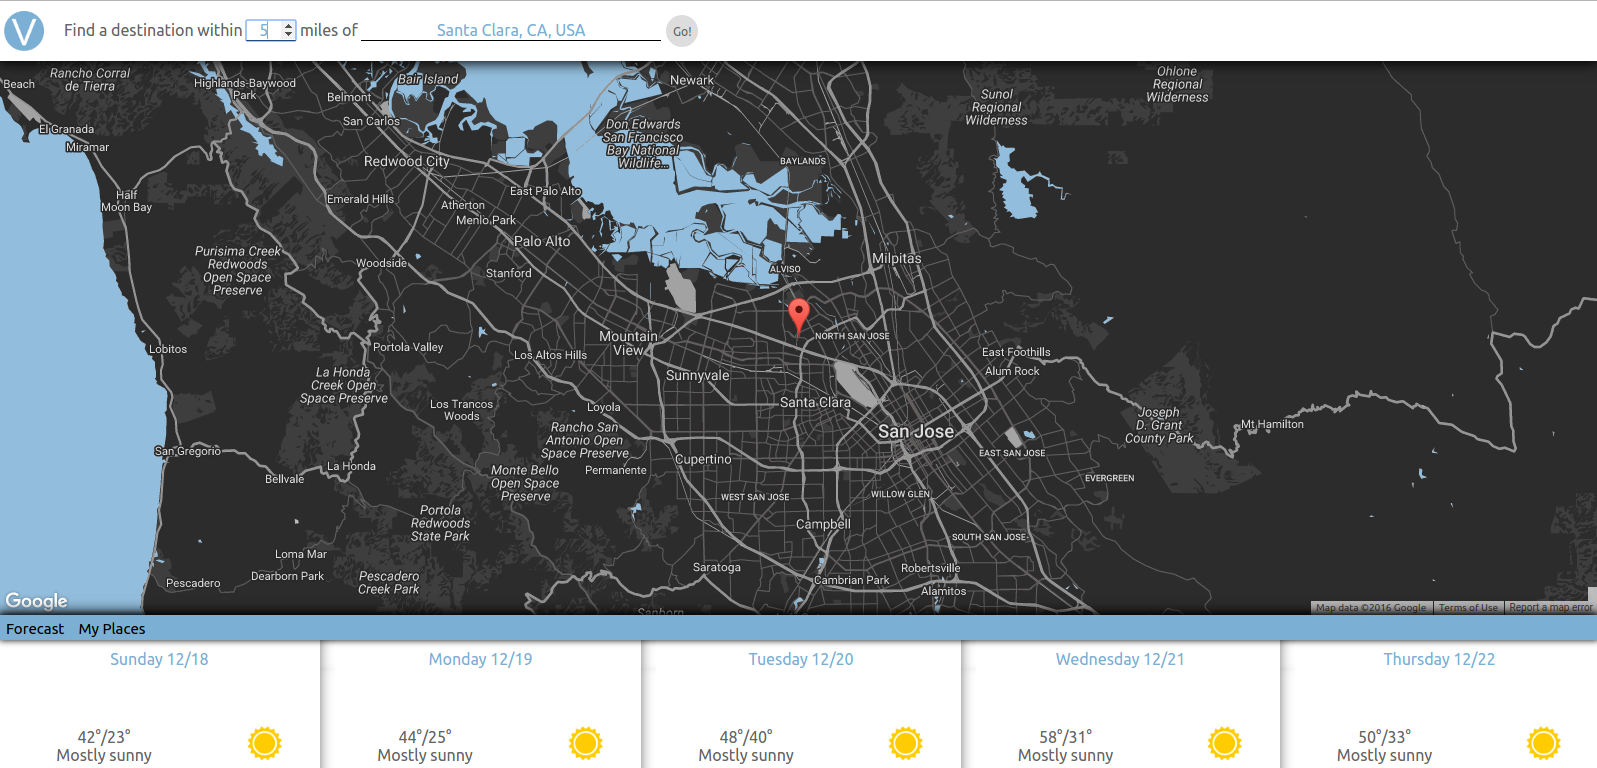The height and width of the screenshot is (768, 1597).
Task: Select the Tuesday 12/20 forecast heading
Action: (801, 659)
